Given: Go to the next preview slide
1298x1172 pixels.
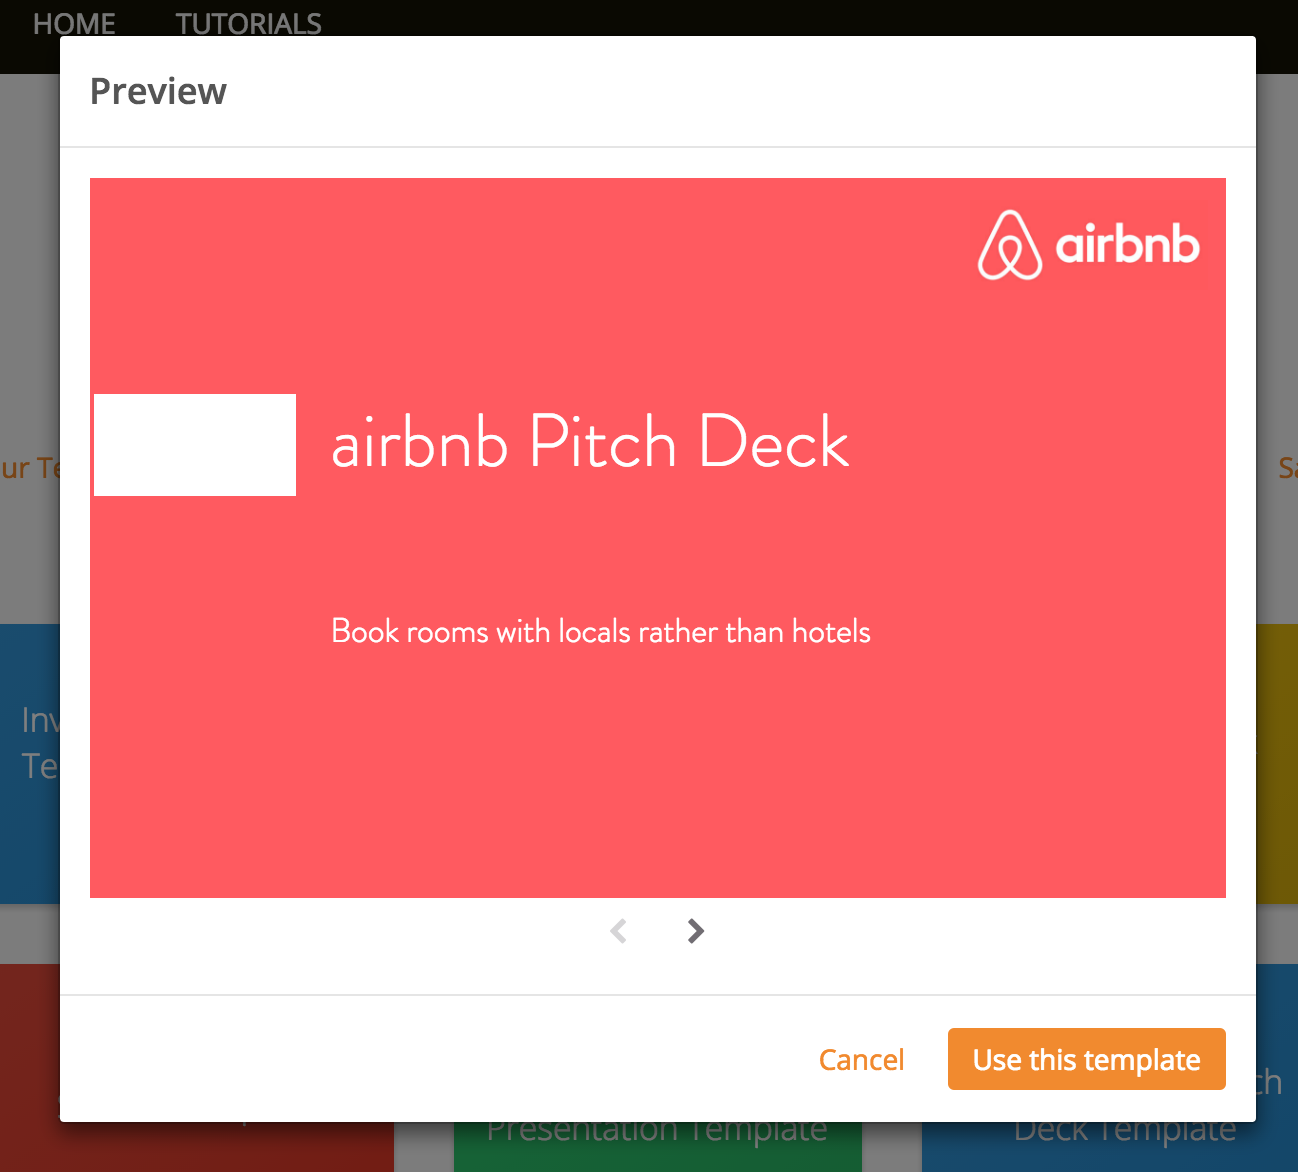Looking at the screenshot, I should point(696,931).
